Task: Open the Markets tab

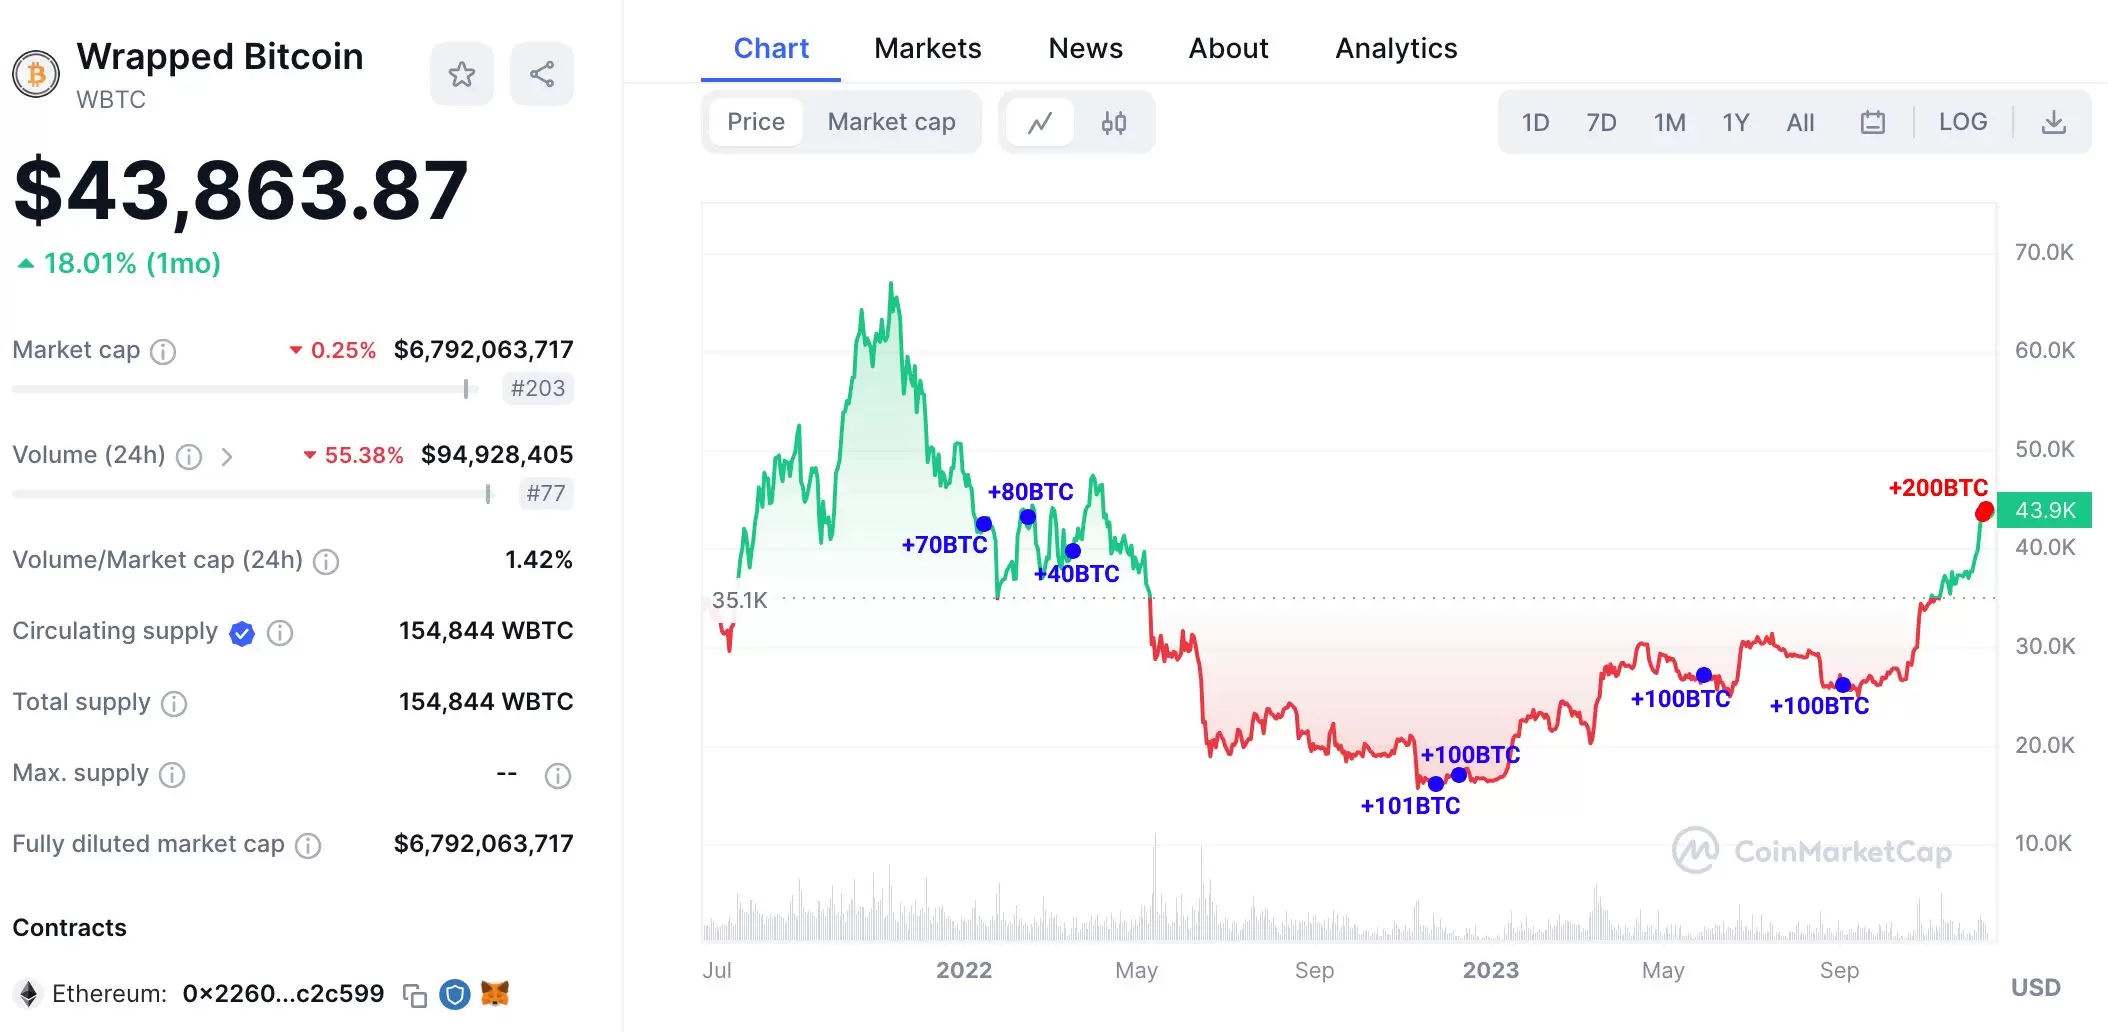Action: click(x=927, y=48)
